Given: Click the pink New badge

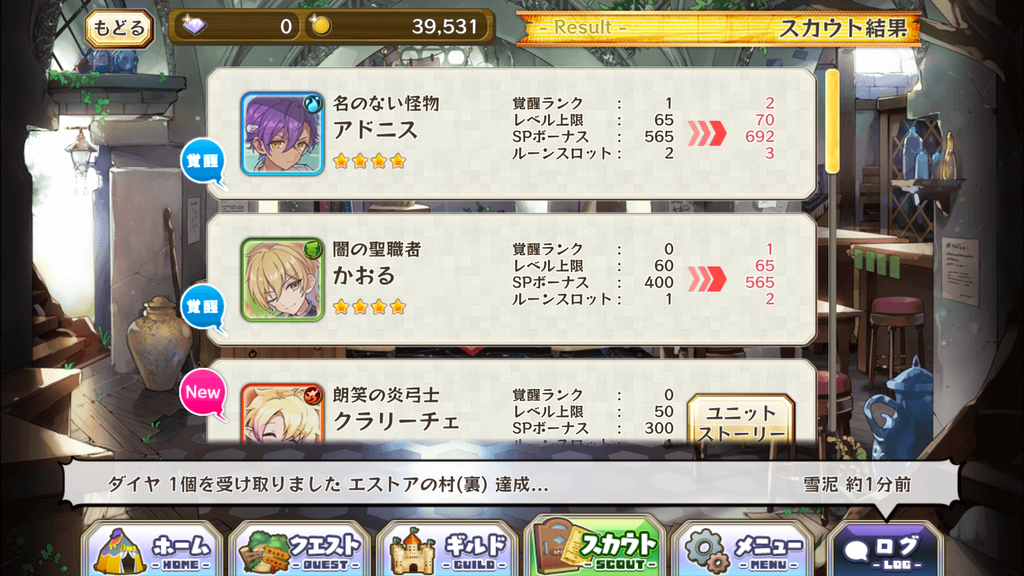Looking at the screenshot, I should 203,392.
